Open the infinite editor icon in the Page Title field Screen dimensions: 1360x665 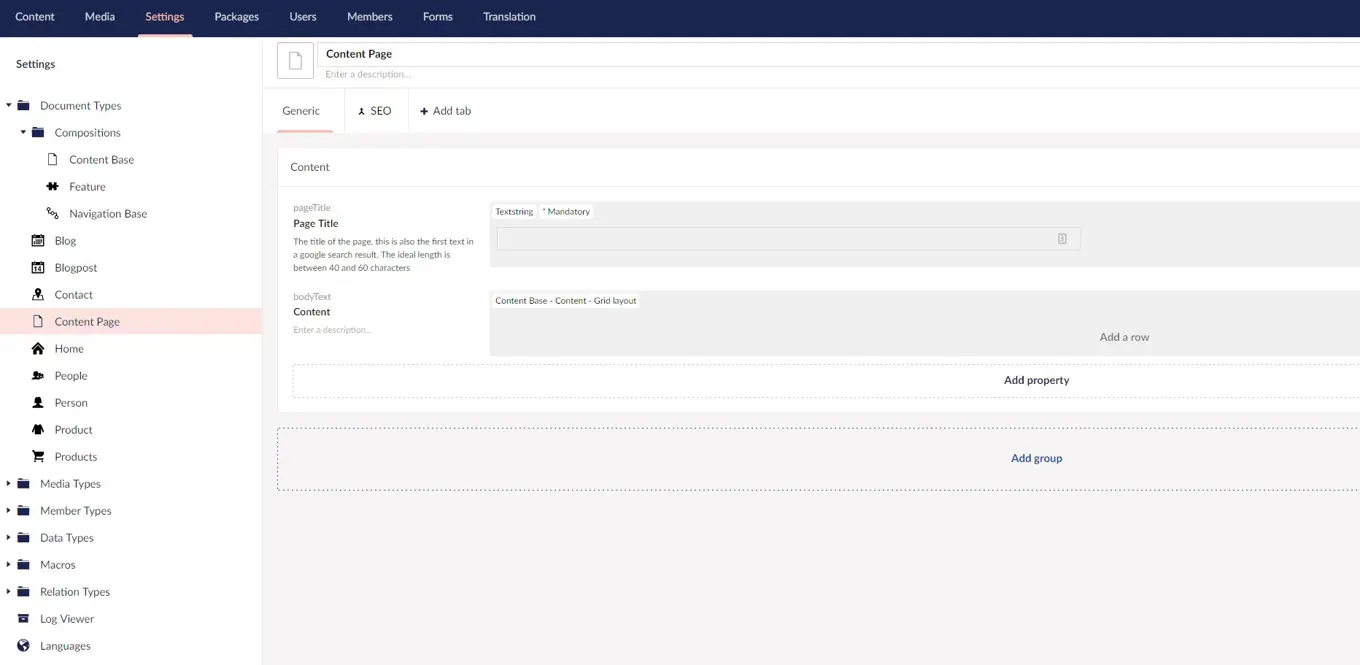click(x=1062, y=238)
